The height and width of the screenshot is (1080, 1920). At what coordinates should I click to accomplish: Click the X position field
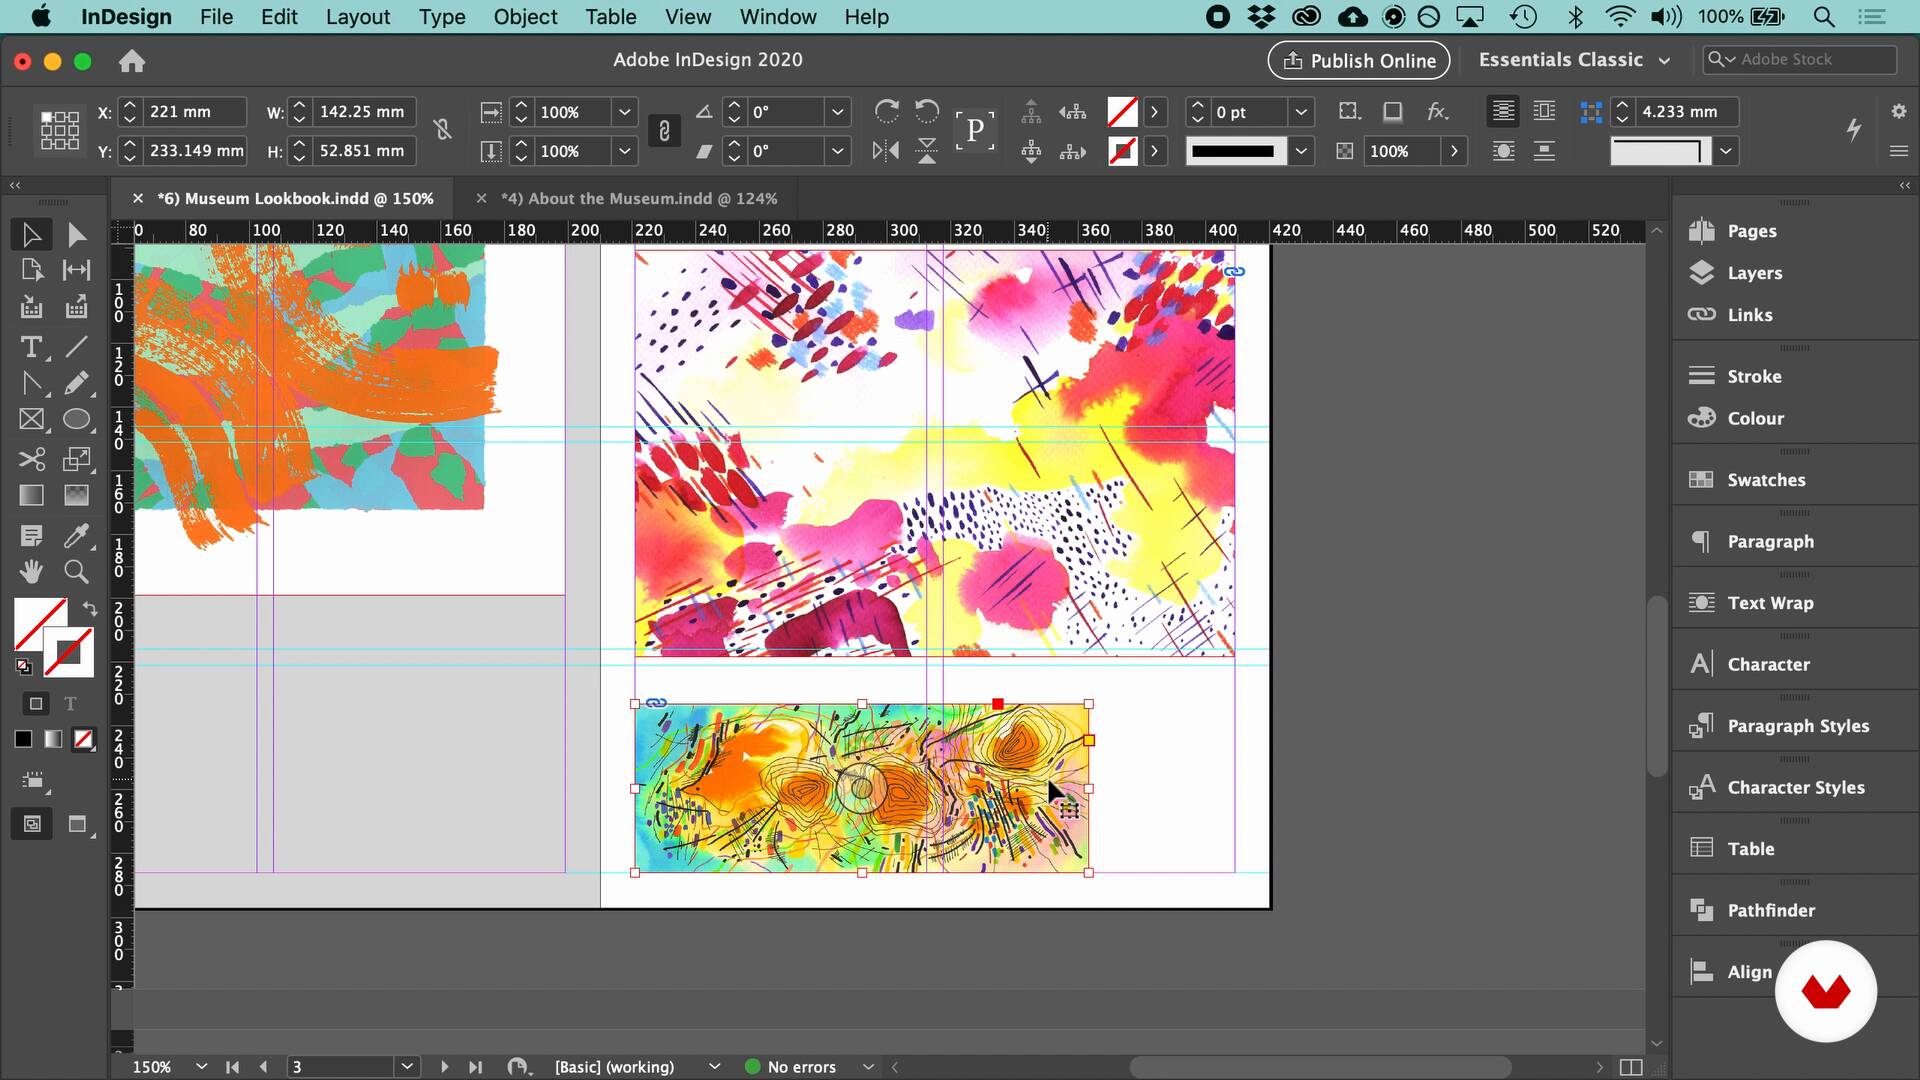pos(195,112)
